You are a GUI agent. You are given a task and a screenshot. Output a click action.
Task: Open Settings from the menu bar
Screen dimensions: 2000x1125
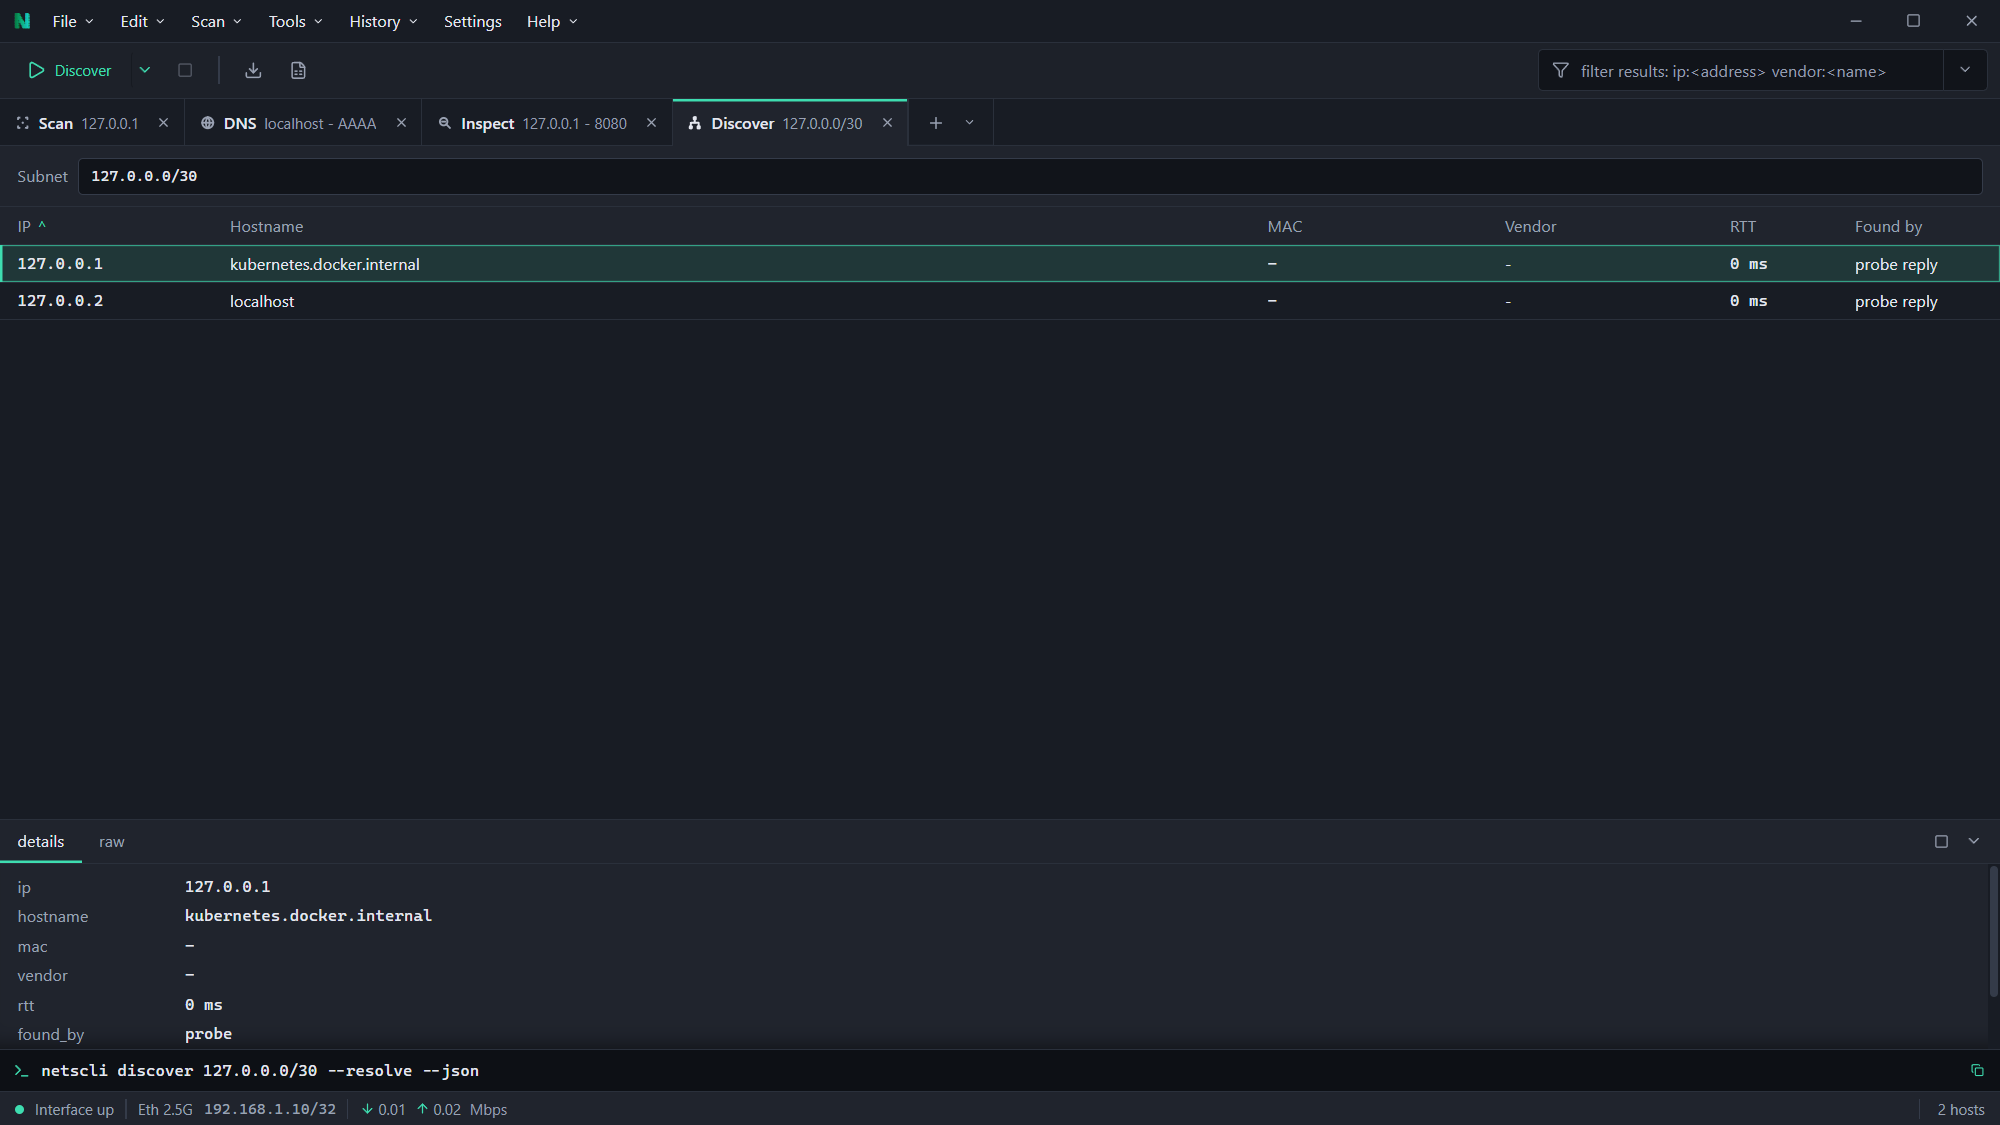[x=473, y=21]
